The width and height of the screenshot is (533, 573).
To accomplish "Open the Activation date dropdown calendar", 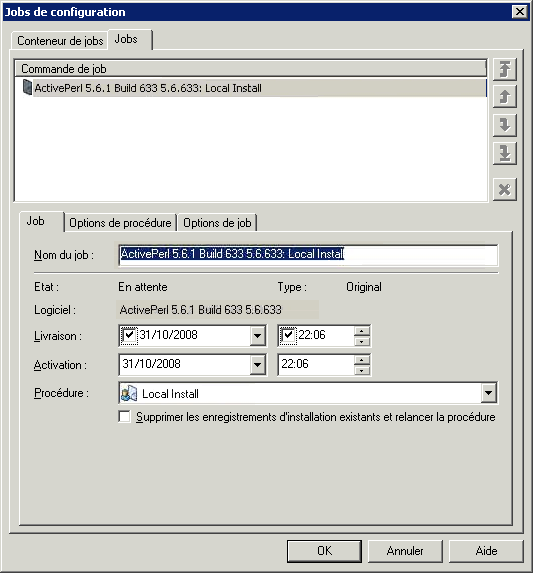I will (x=258, y=364).
